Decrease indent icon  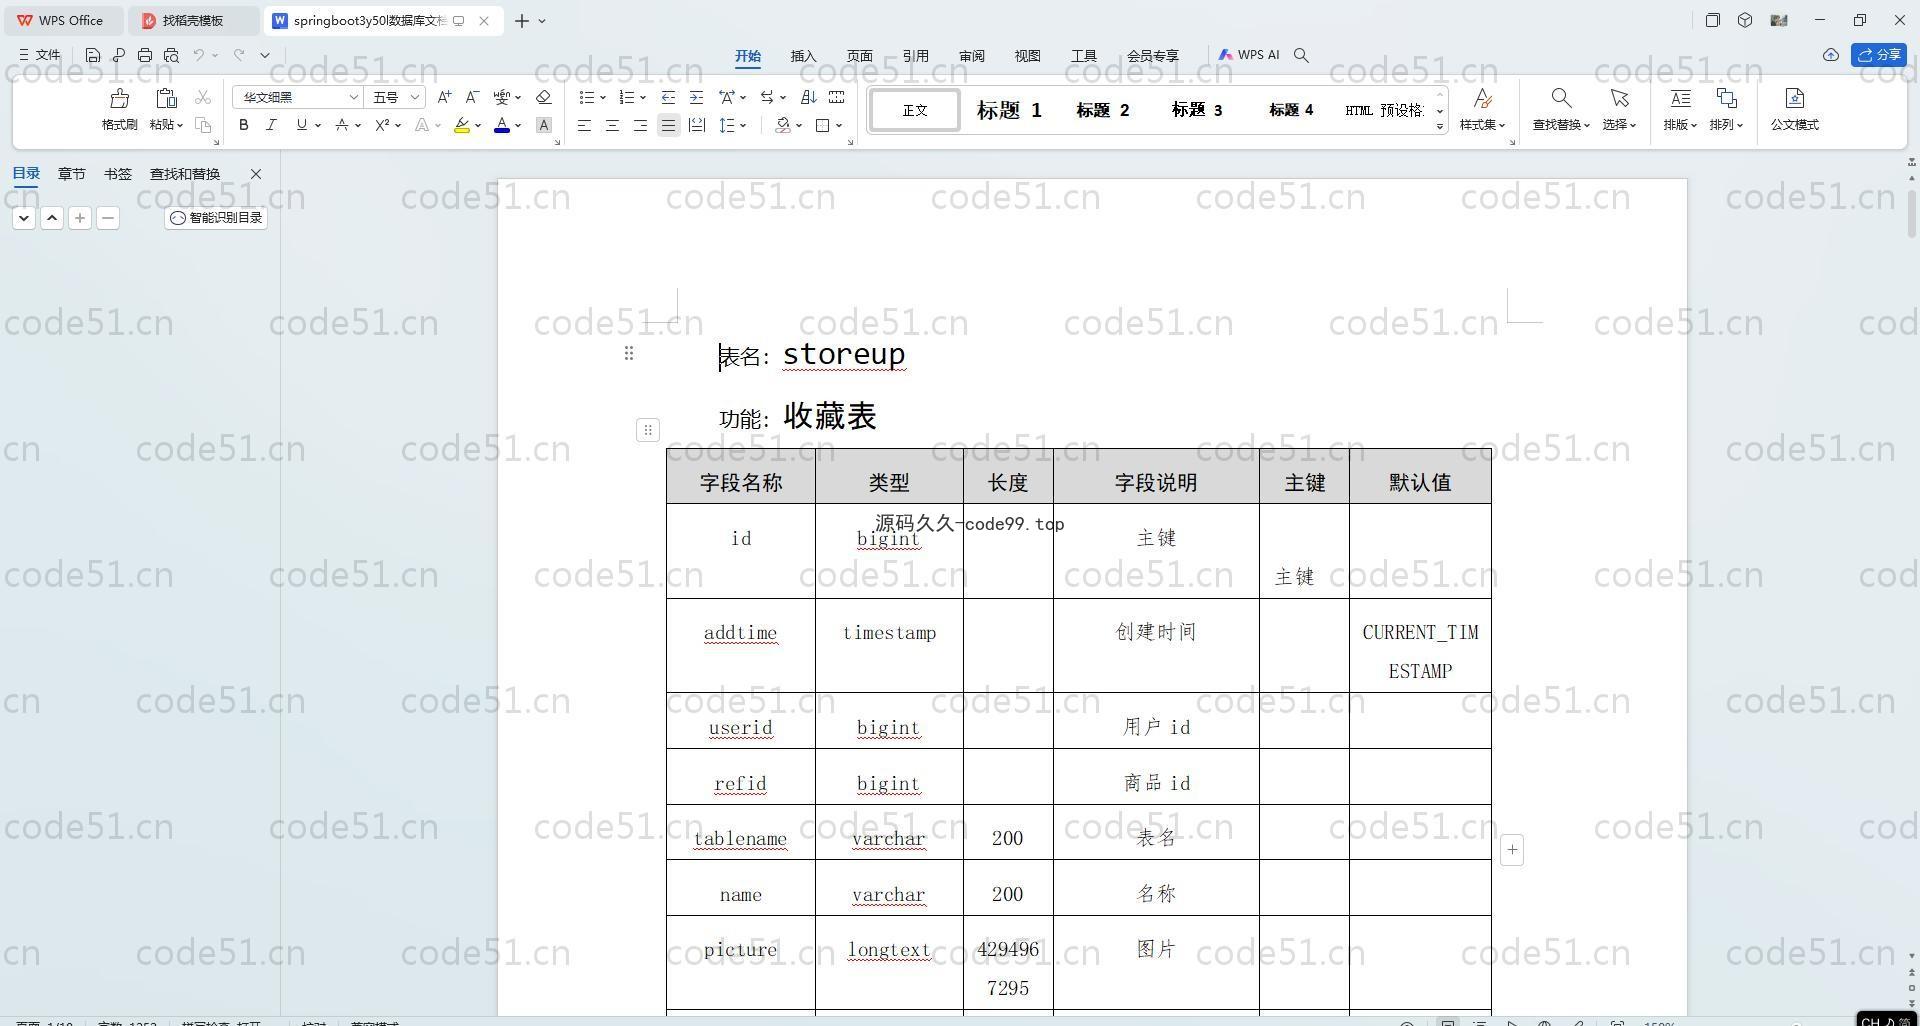pyautogui.click(x=668, y=97)
